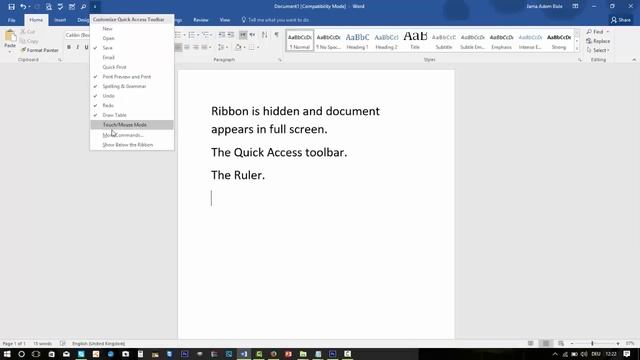The width and height of the screenshot is (640, 360).
Task: Click the Shading paint bucket icon
Action: (x=238, y=47)
